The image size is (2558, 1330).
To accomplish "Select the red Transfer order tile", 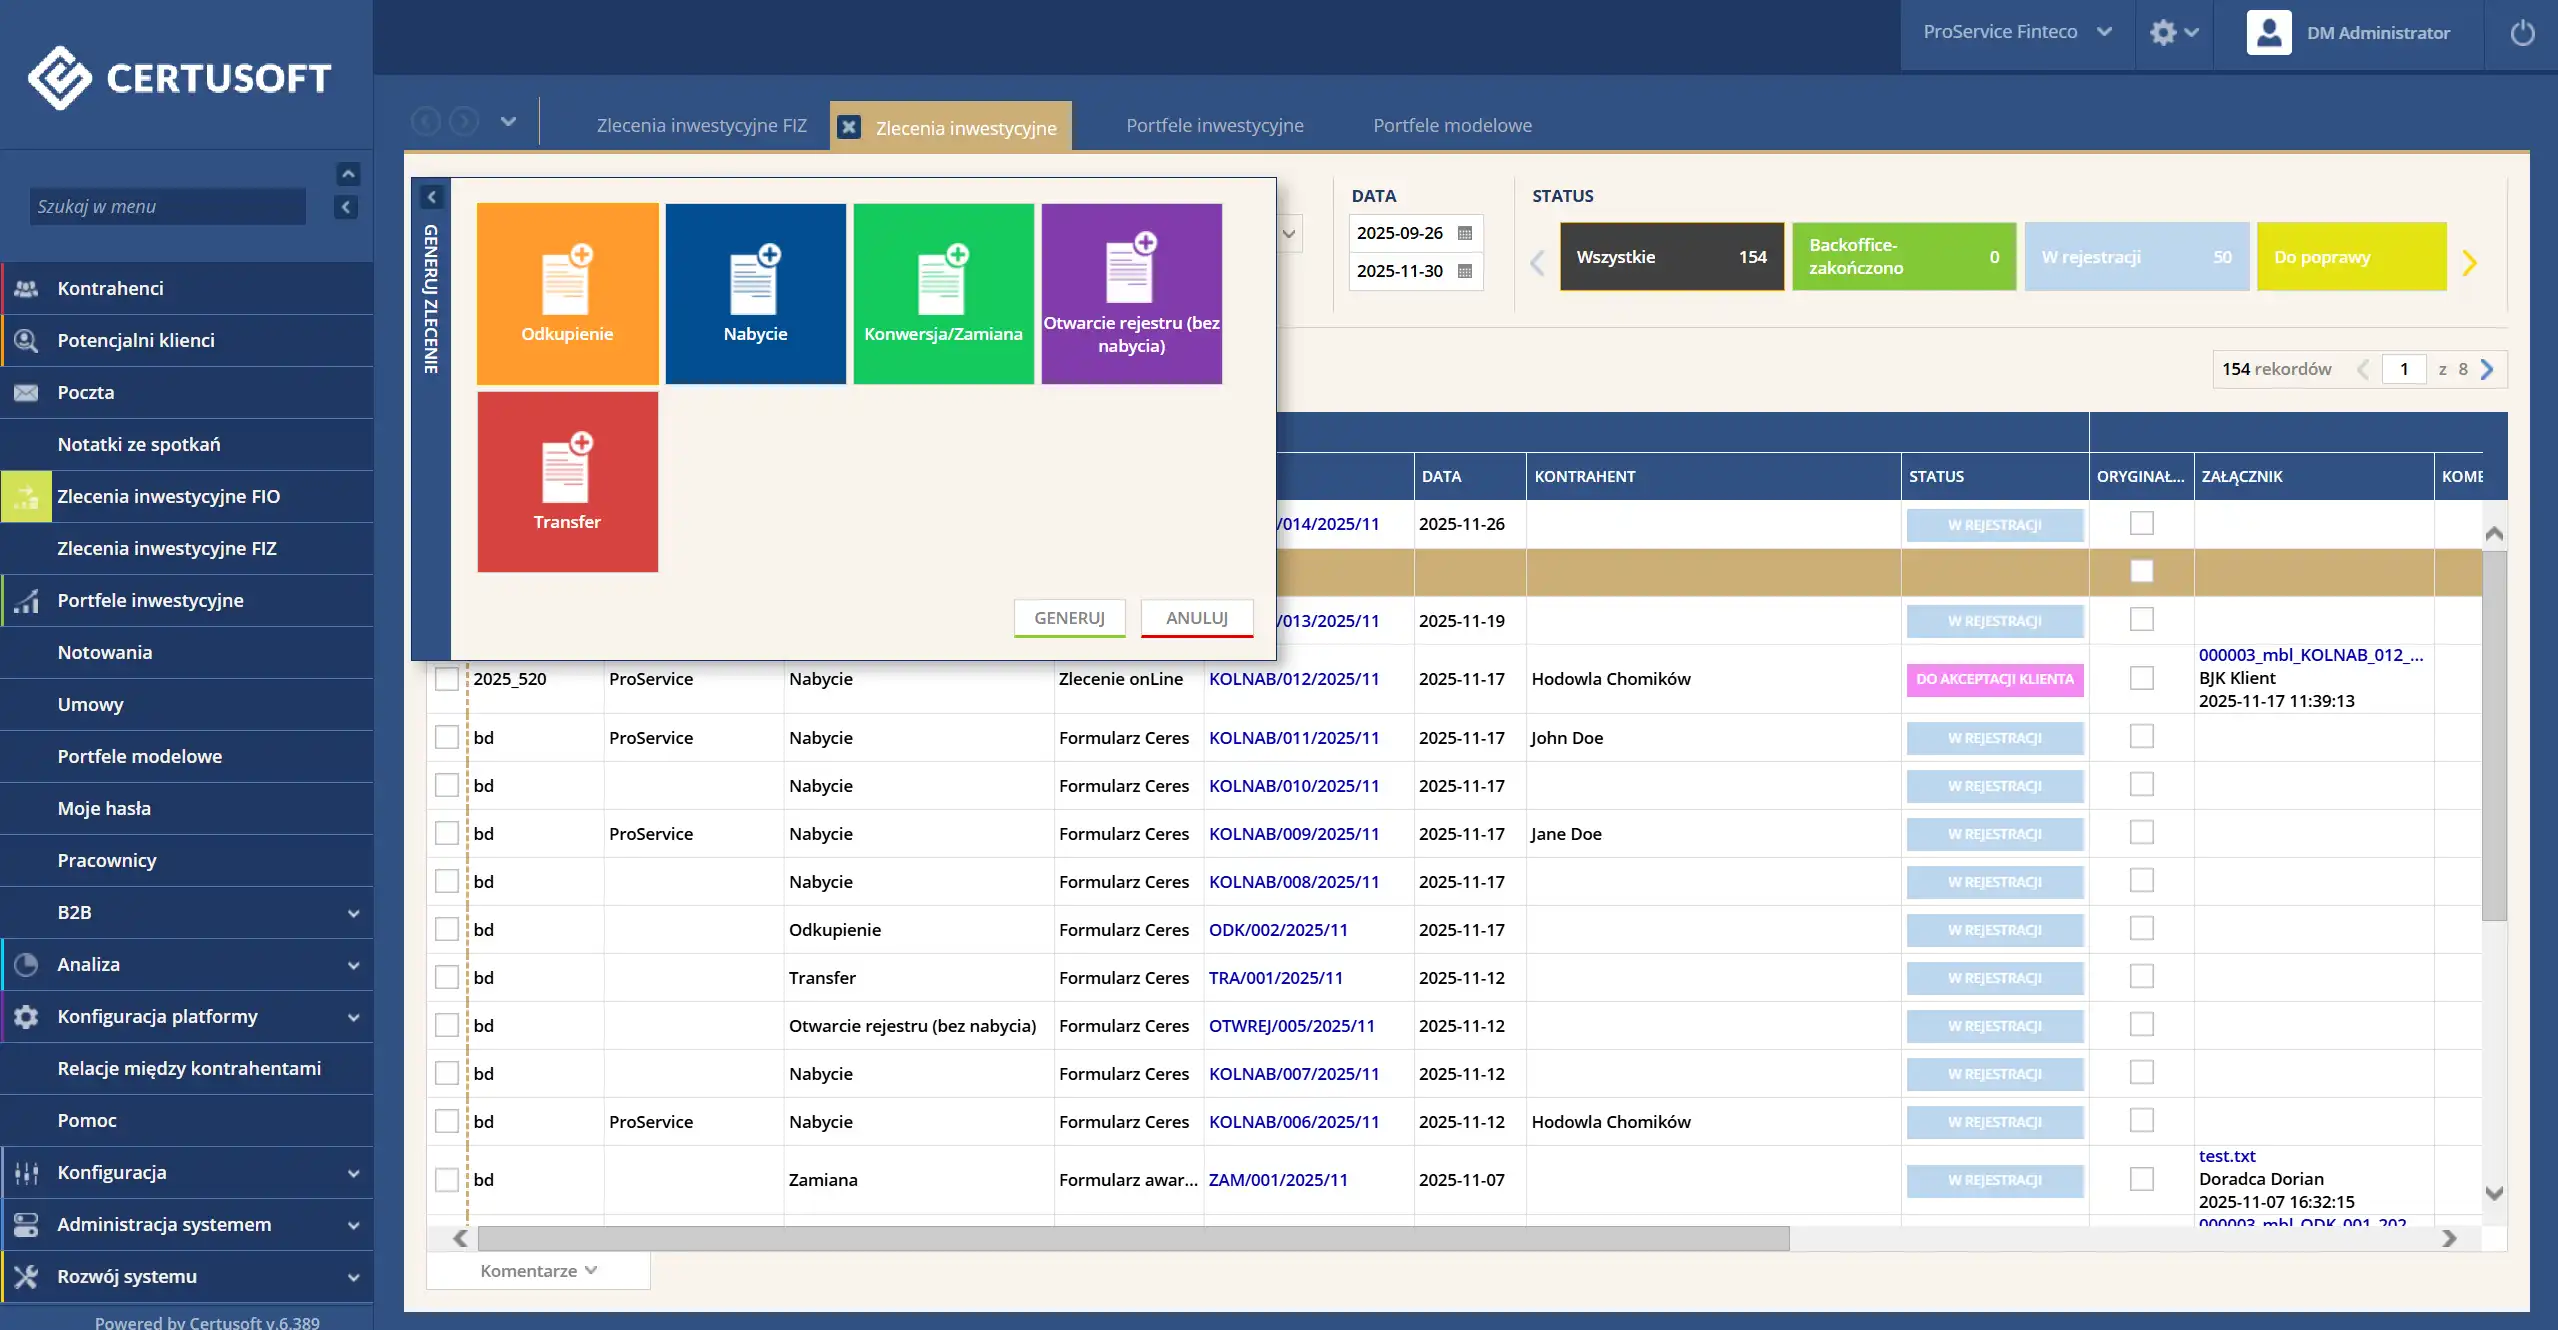I will [x=567, y=481].
